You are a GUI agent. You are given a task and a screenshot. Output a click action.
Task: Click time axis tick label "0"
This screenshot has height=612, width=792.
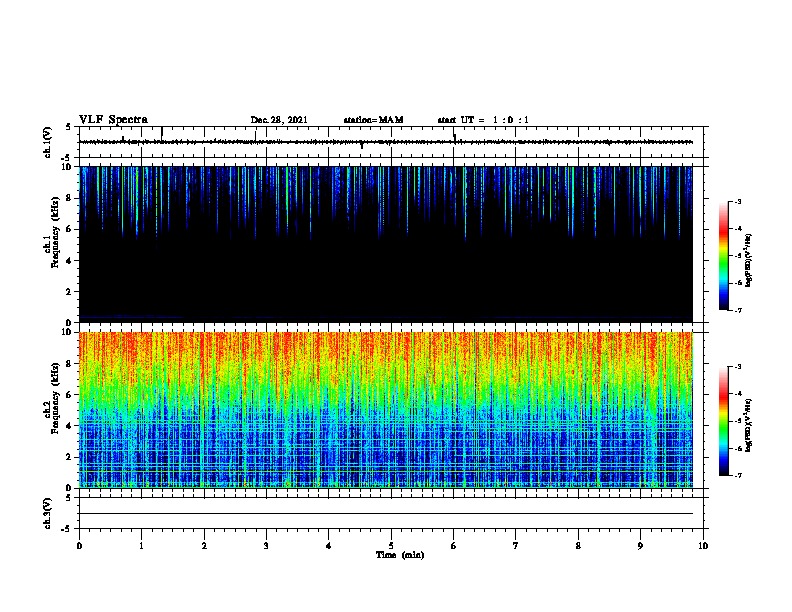coord(79,545)
